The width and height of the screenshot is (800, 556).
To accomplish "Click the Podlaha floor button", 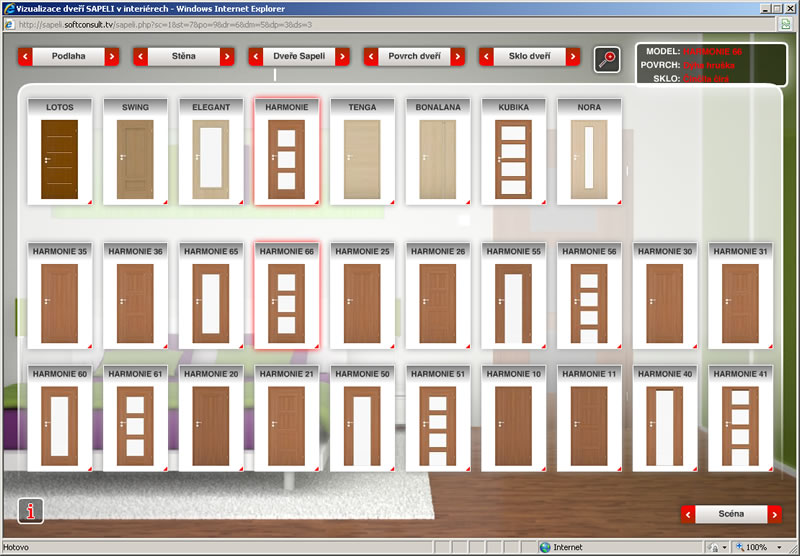I will point(68,57).
